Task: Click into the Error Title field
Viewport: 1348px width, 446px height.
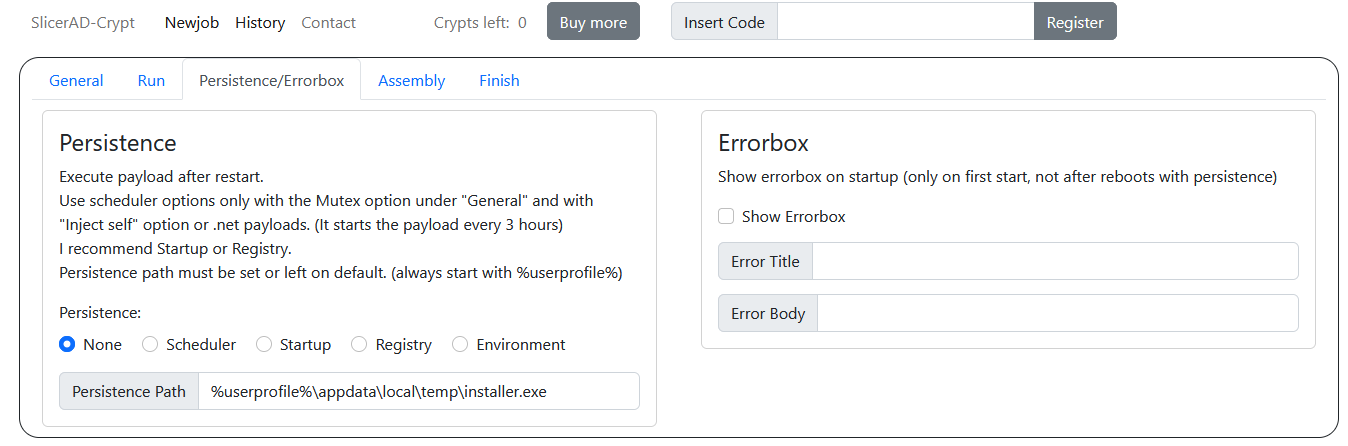Action: coord(1055,261)
